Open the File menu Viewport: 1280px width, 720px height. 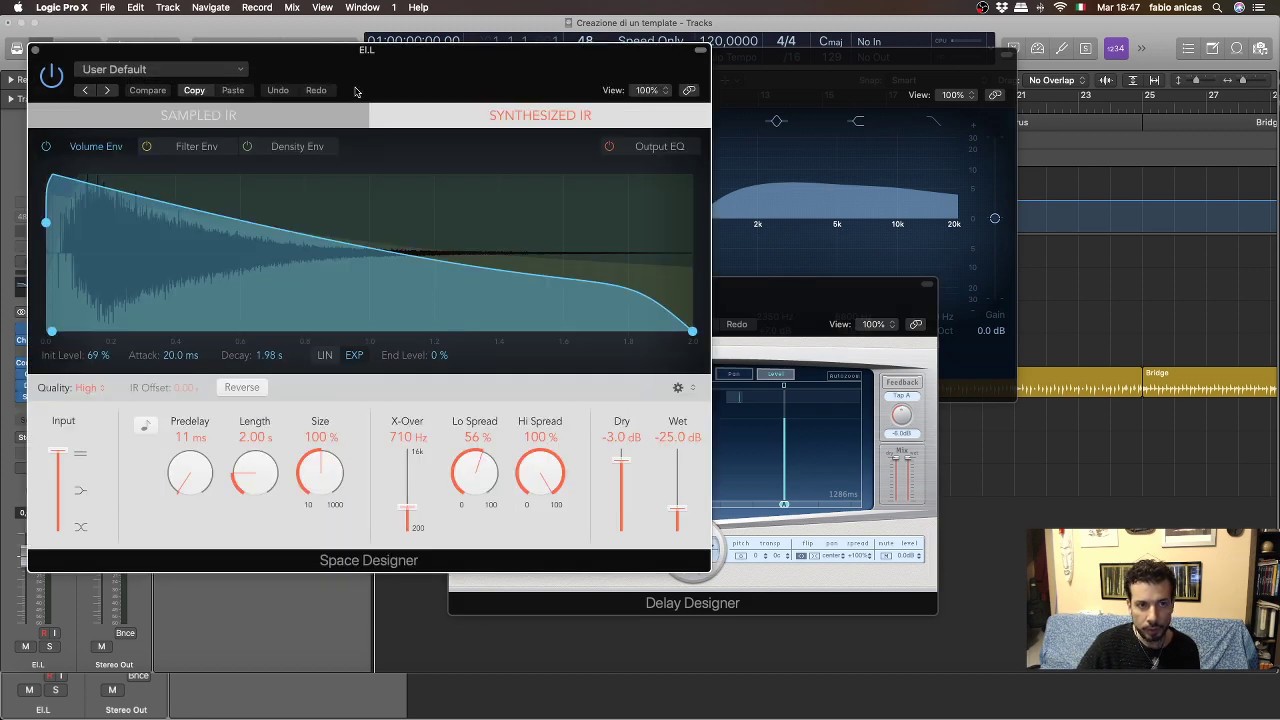tap(107, 7)
